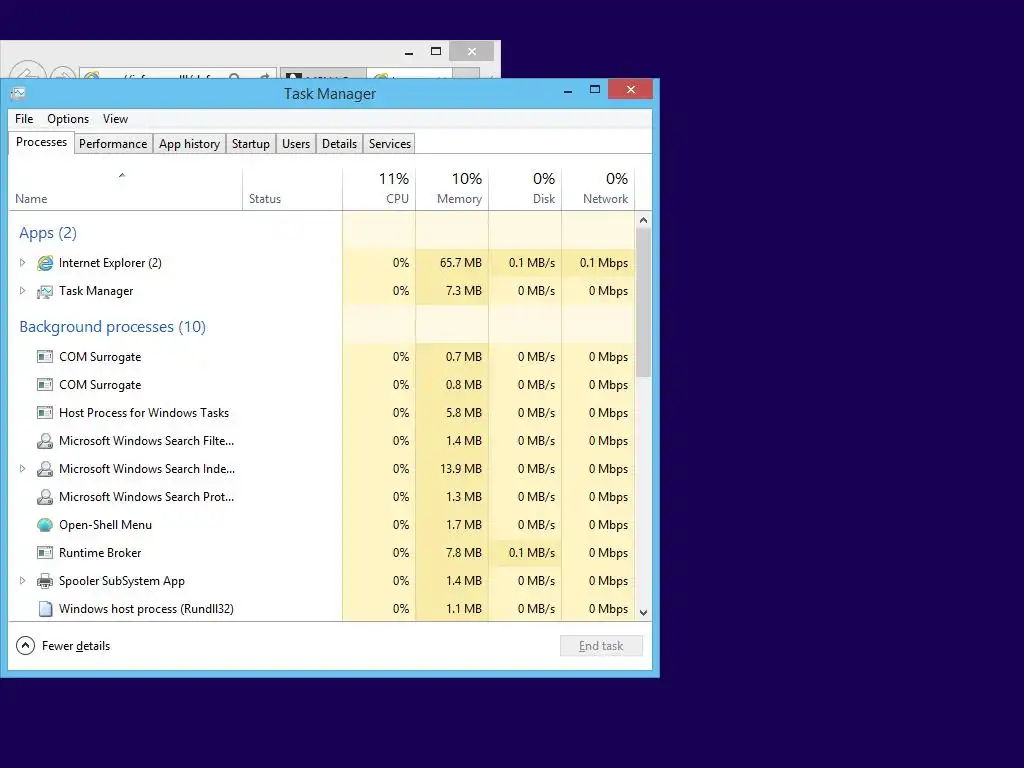Select the Runtime Broker process name
Screen dimensions: 1024x768
pos(100,553)
